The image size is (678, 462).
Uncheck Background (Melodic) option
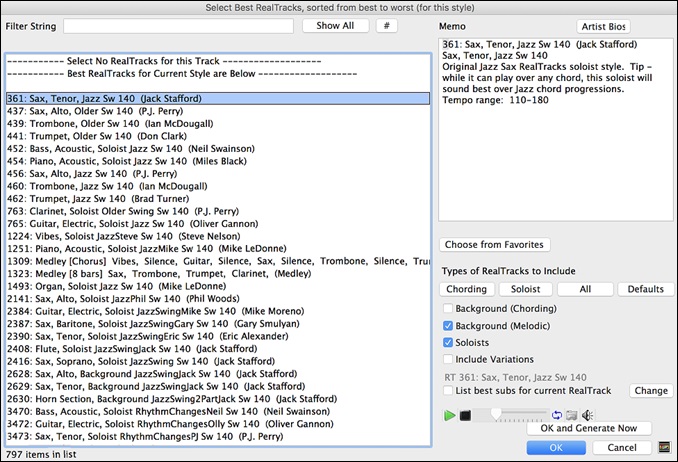point(447,325)
